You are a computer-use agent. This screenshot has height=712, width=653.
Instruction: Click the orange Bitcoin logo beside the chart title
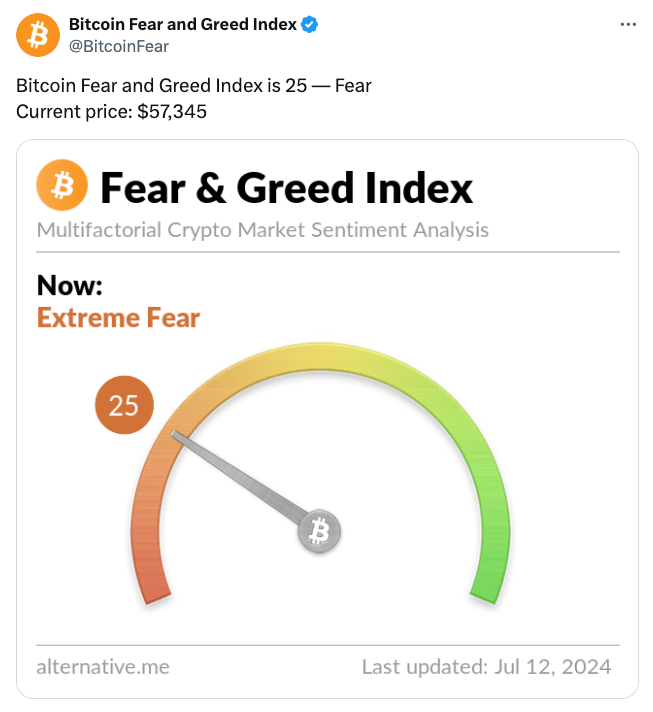click(62, 186)
